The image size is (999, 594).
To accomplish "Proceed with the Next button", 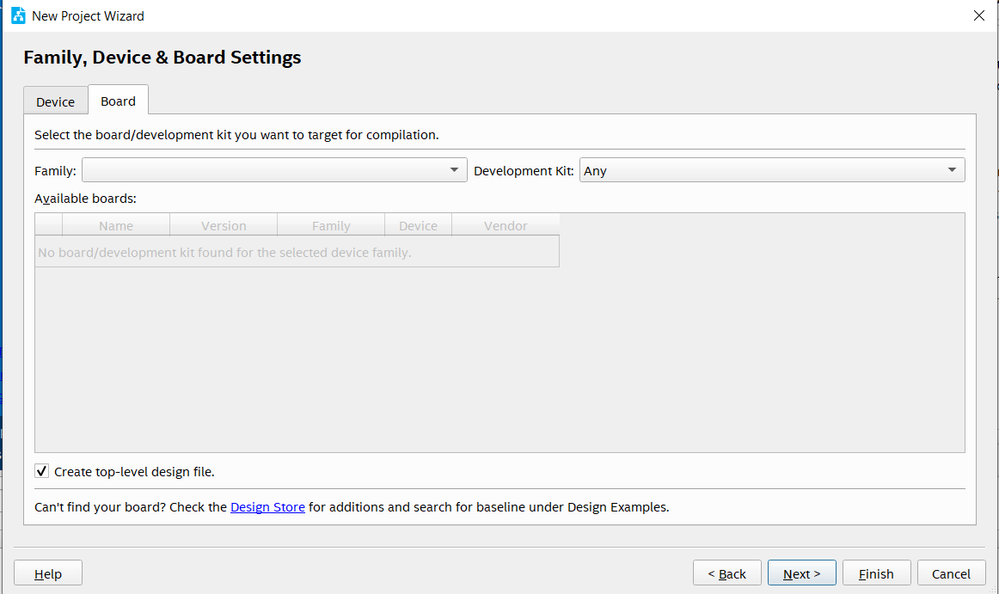I will 802,573.
